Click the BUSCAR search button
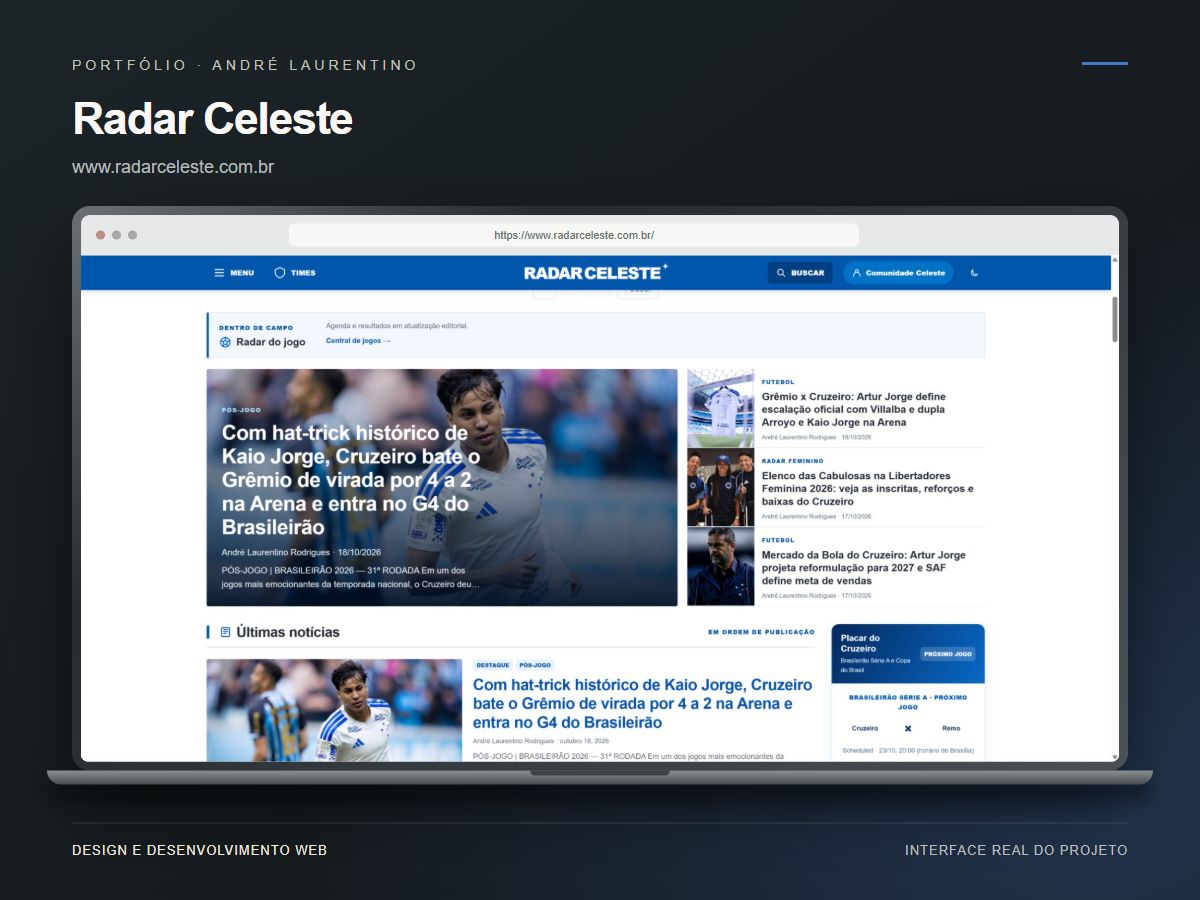This screenshot has height=900, width=1200. pos(800,273)
